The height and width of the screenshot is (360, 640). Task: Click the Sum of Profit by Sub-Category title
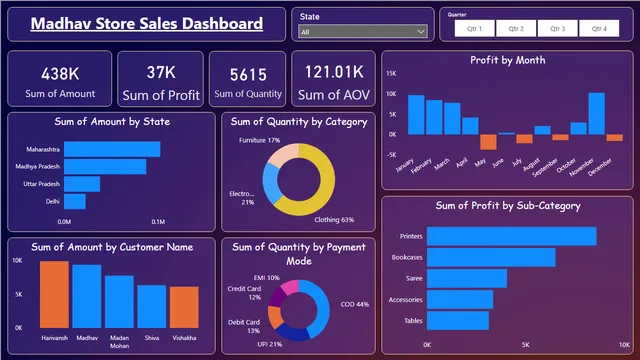508,205
